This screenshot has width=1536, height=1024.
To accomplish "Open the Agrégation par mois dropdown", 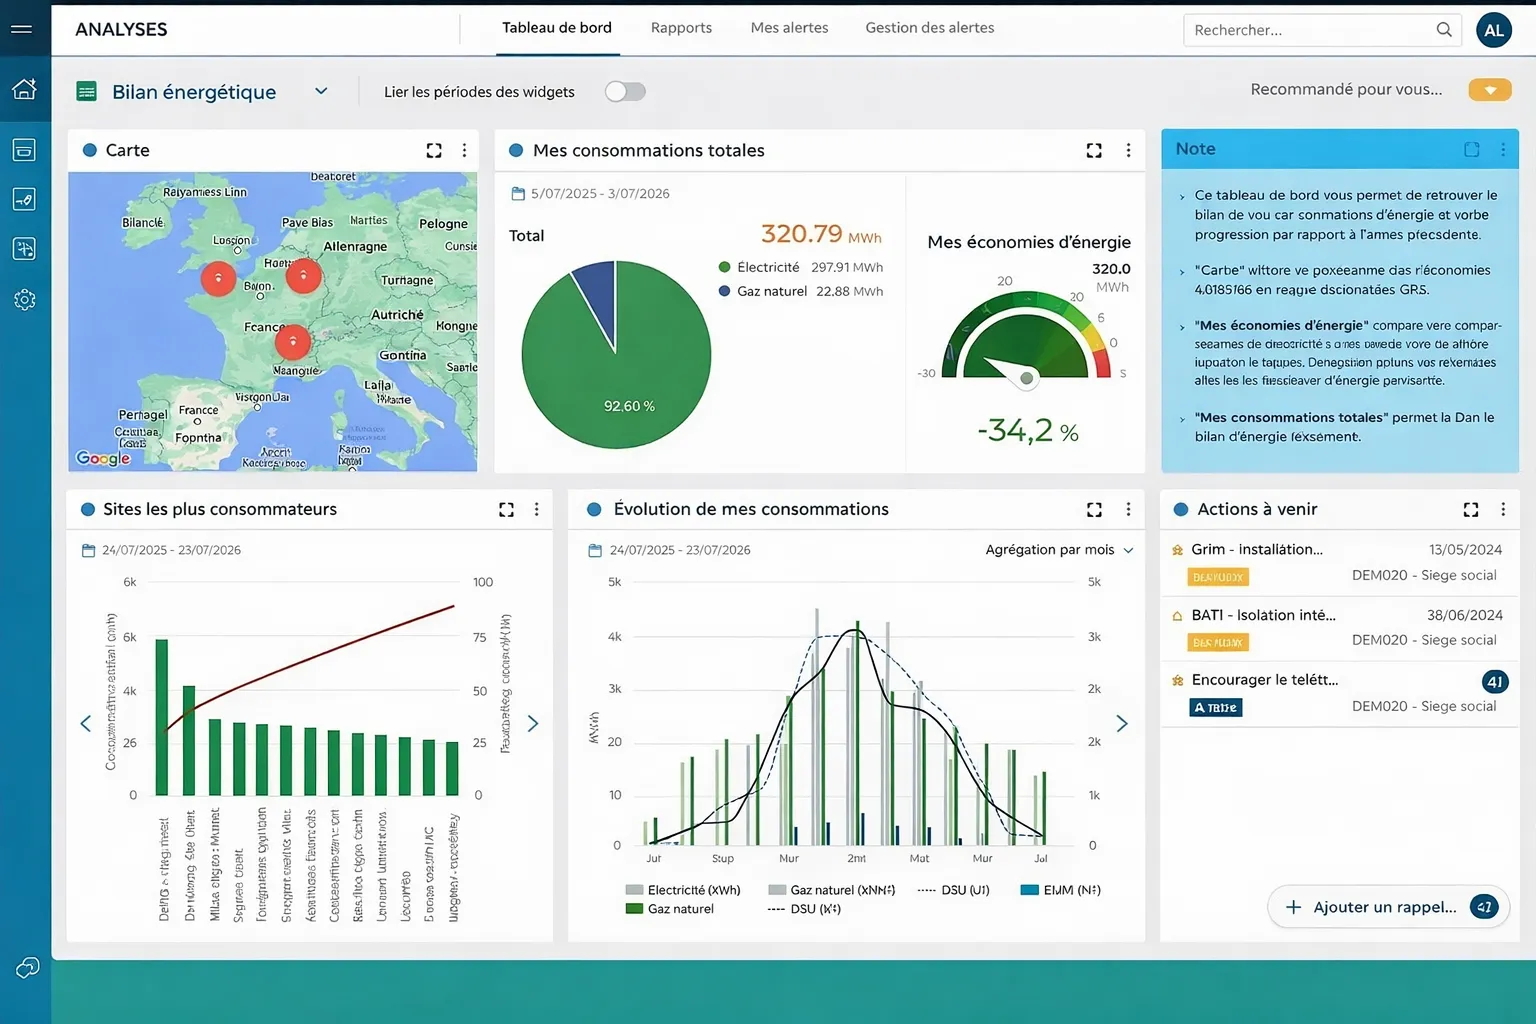I will point(1058,550).
